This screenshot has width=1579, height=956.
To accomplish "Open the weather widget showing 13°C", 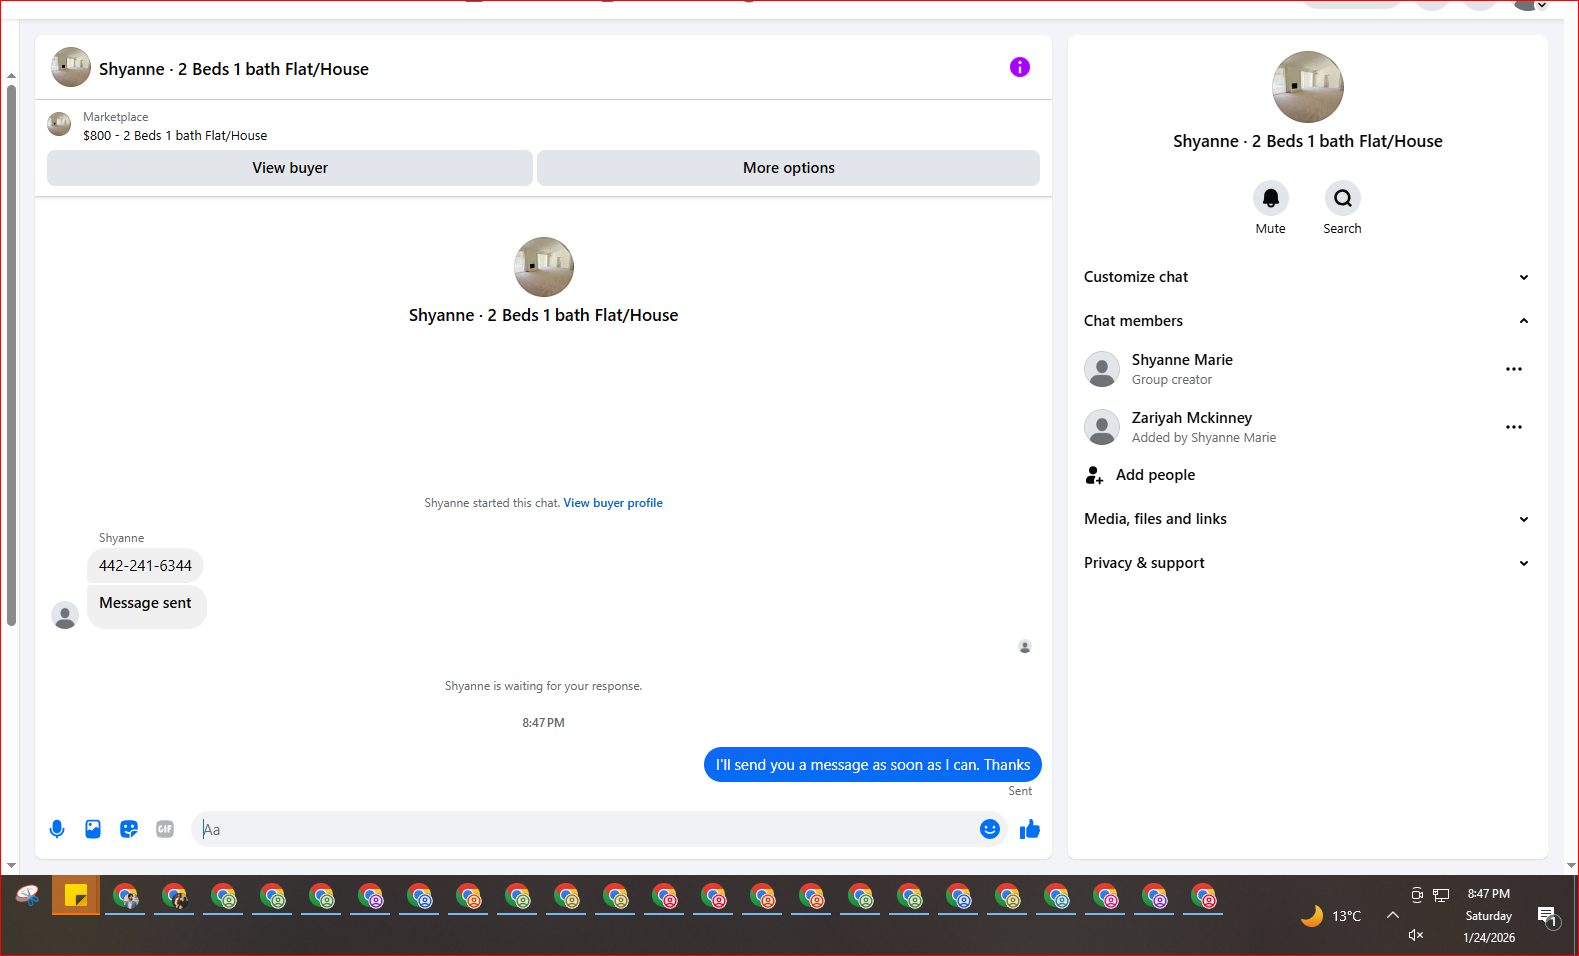I will pyautogui.click(x=1330, y=915).
